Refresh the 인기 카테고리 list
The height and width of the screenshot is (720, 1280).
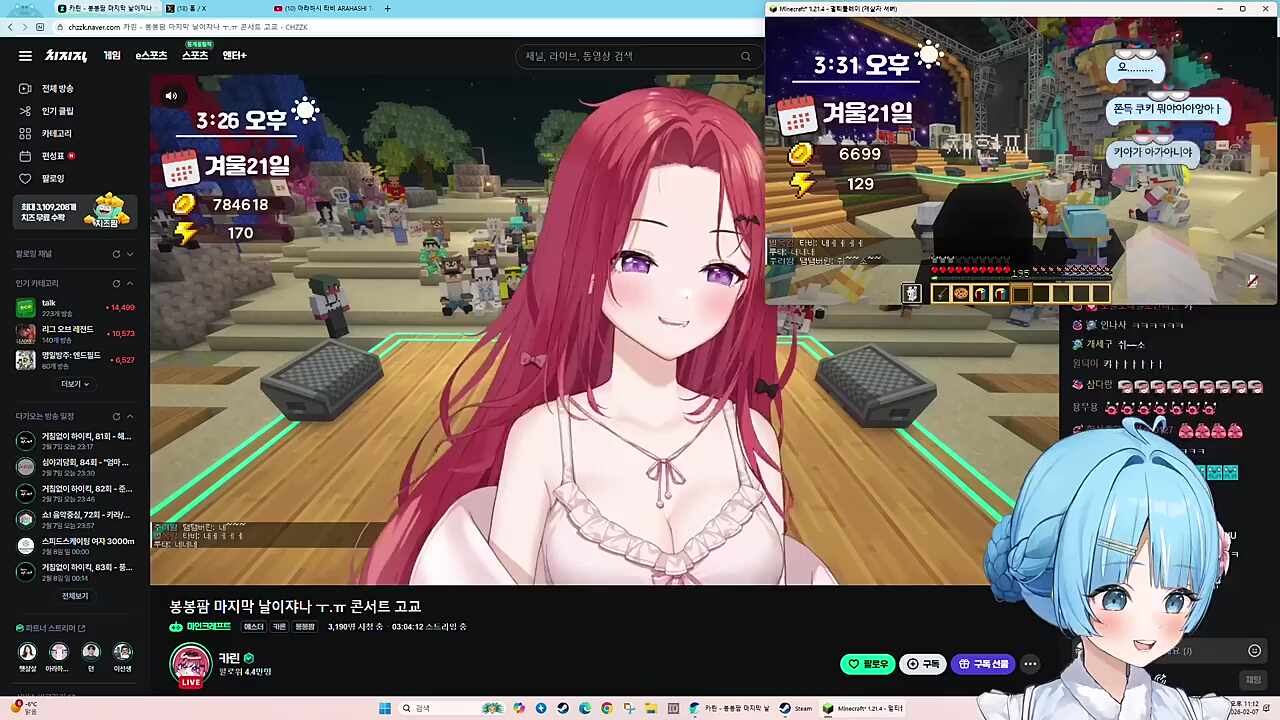[x=116, y=284]
